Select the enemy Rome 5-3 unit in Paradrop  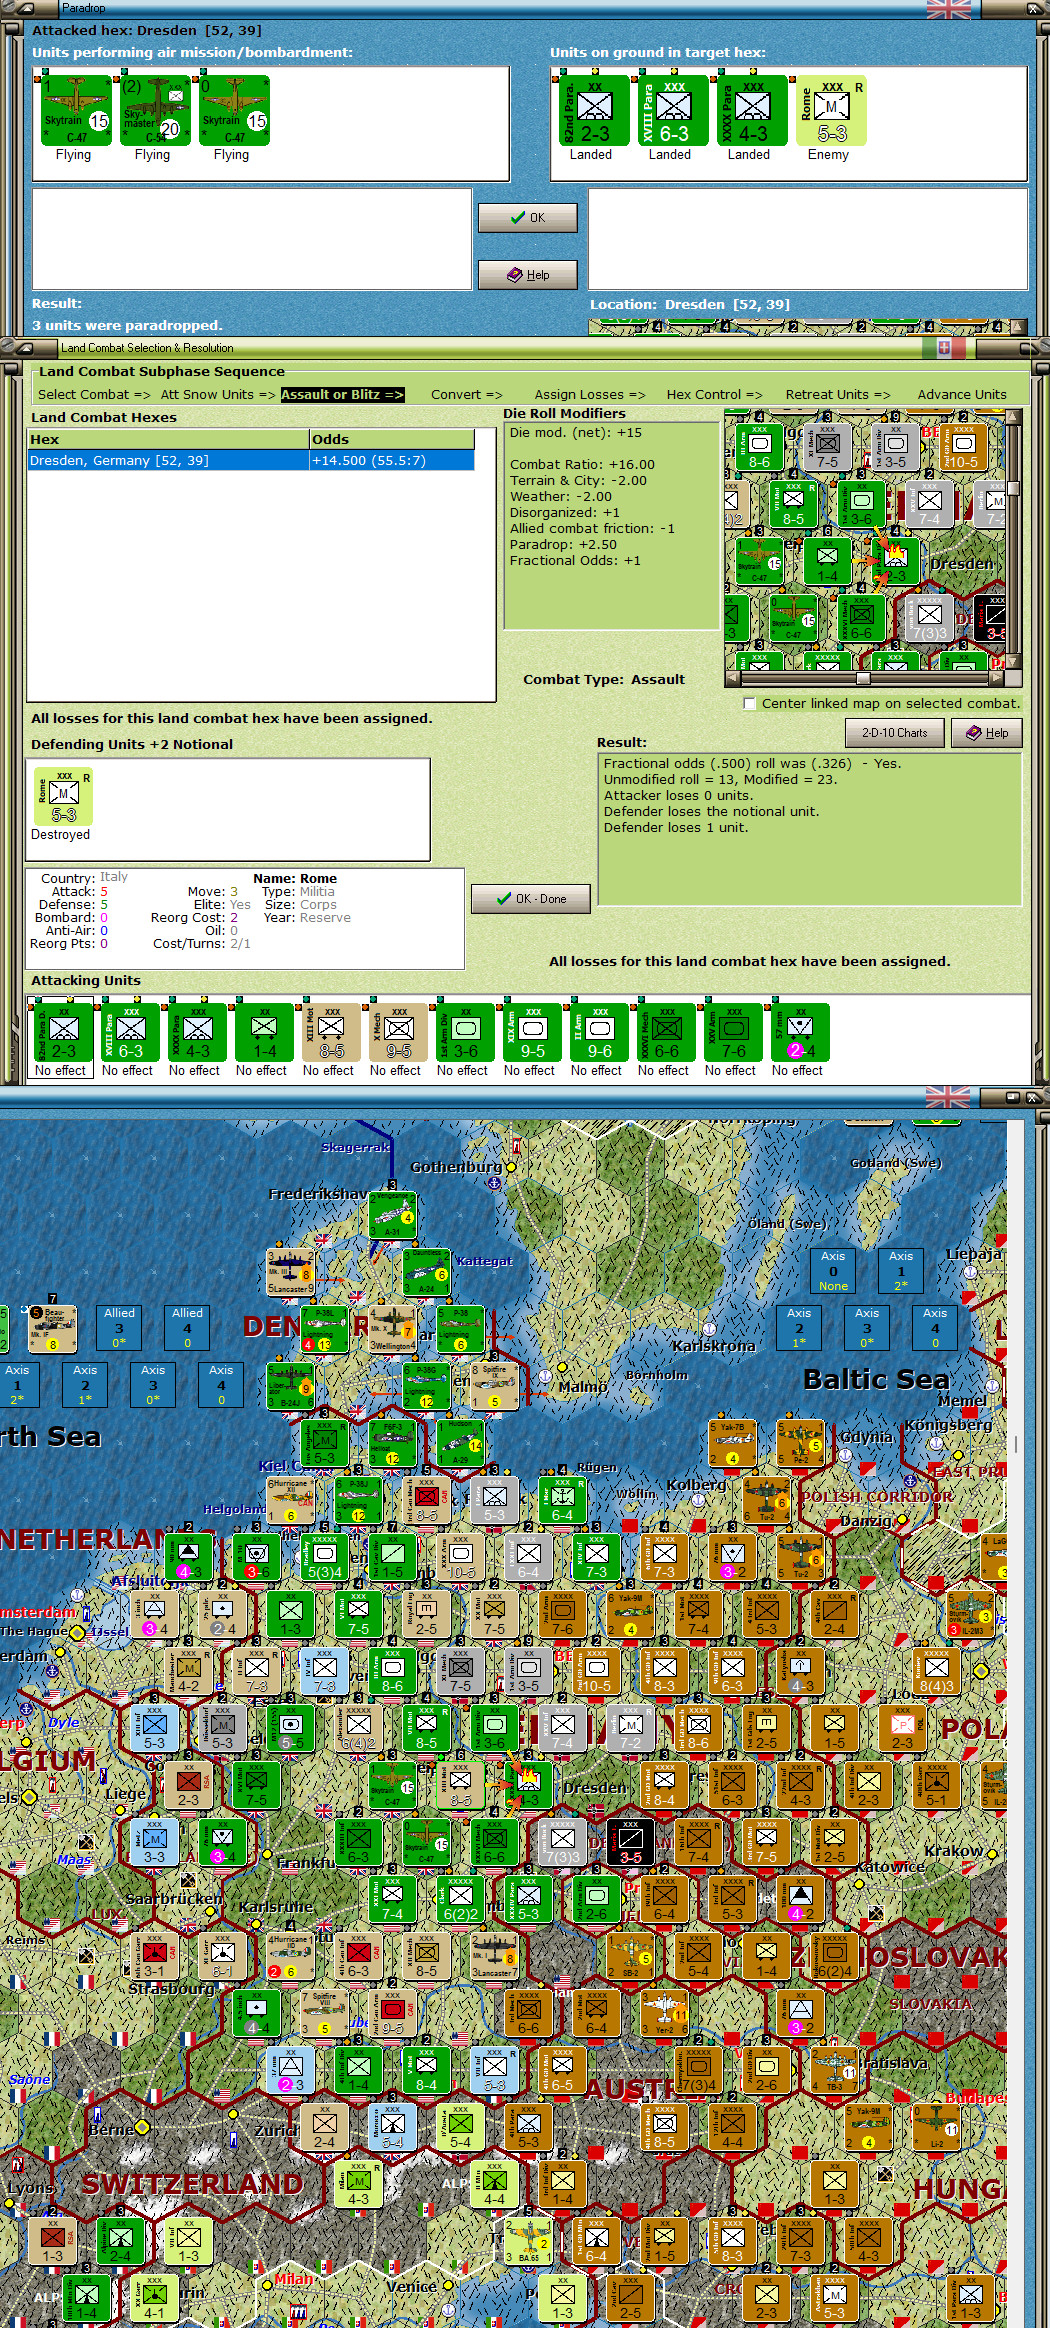click(x=830, y=110)
